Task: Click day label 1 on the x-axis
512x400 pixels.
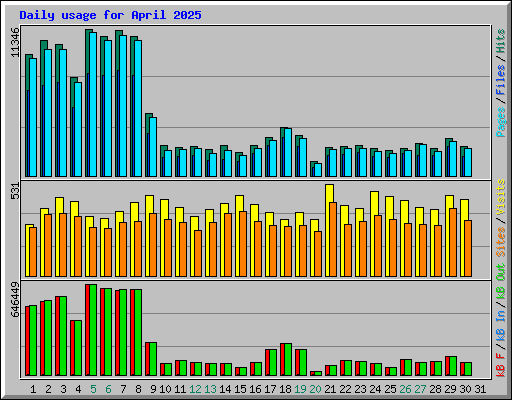Action: point(33,389)
